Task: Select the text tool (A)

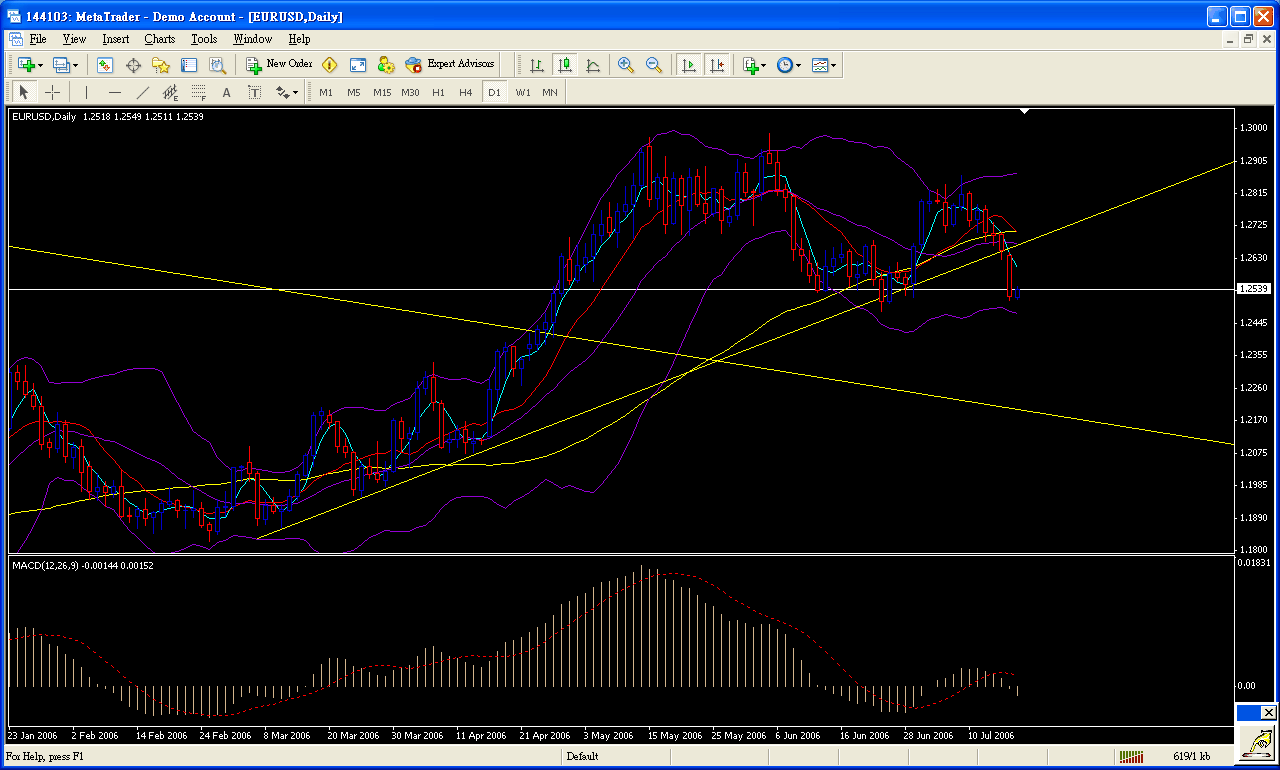Action: (x=226, y=93)
